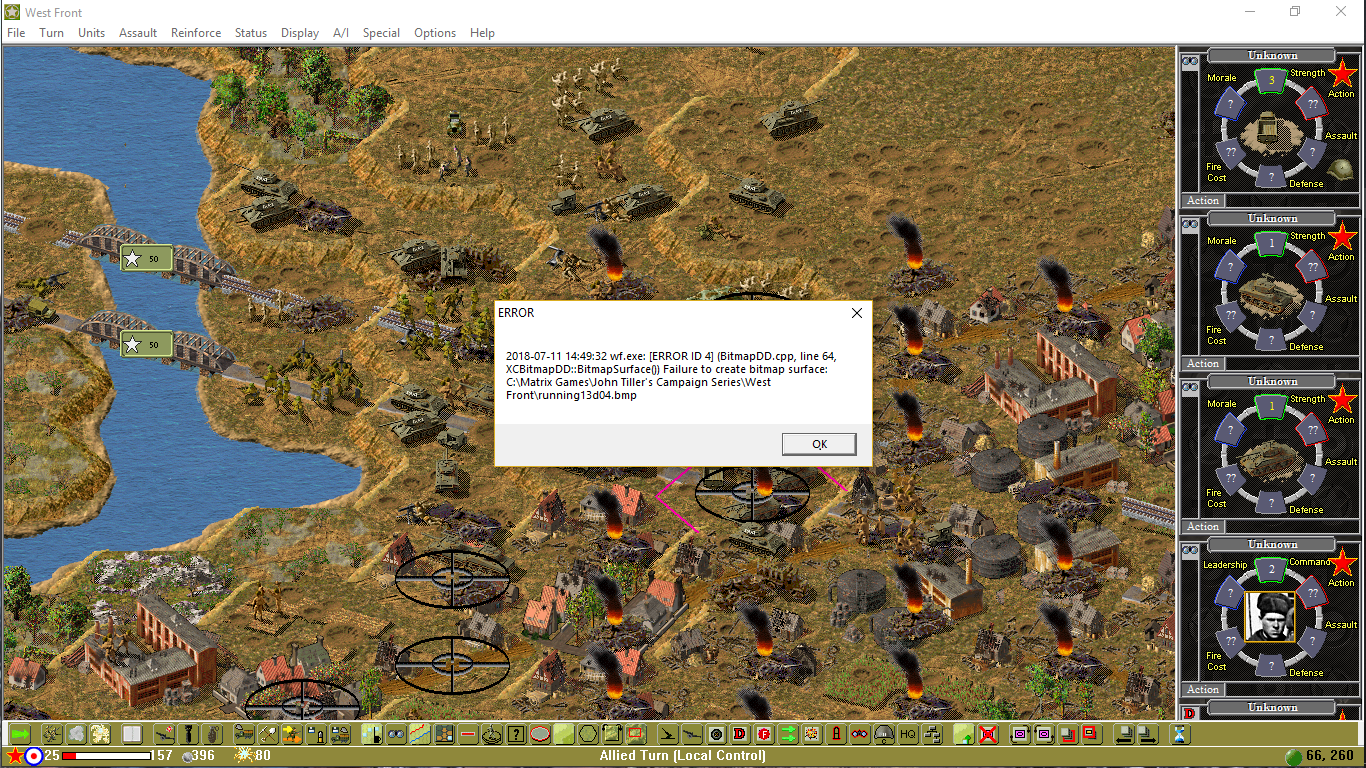Open the Special menu
1366x768 pixels.
pos(381,33)
